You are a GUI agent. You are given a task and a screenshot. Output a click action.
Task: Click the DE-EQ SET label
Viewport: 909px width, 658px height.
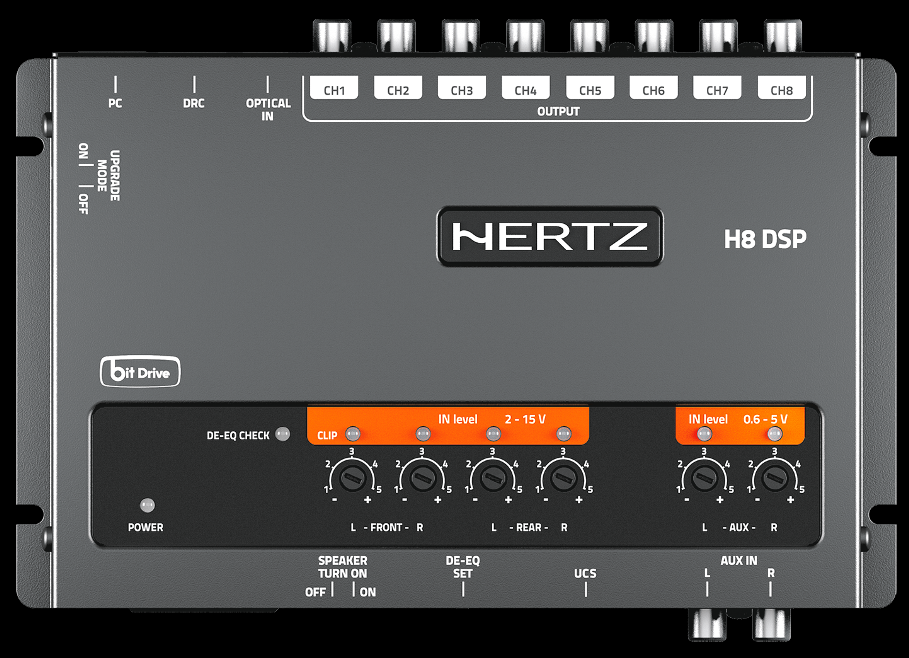pos(462,567)
